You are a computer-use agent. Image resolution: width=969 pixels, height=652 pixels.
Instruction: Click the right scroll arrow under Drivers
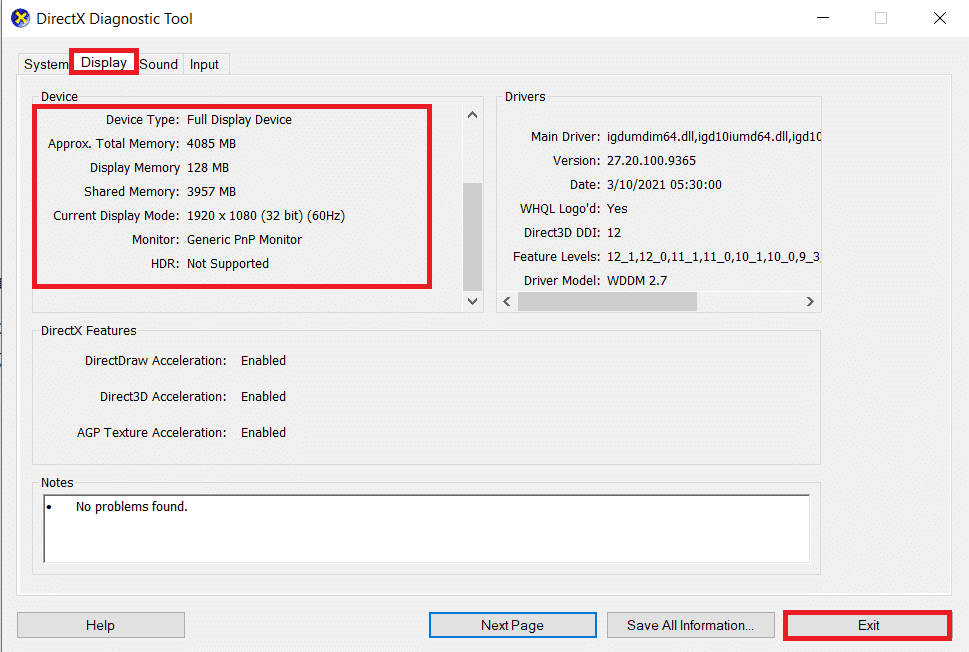point(810,301)
